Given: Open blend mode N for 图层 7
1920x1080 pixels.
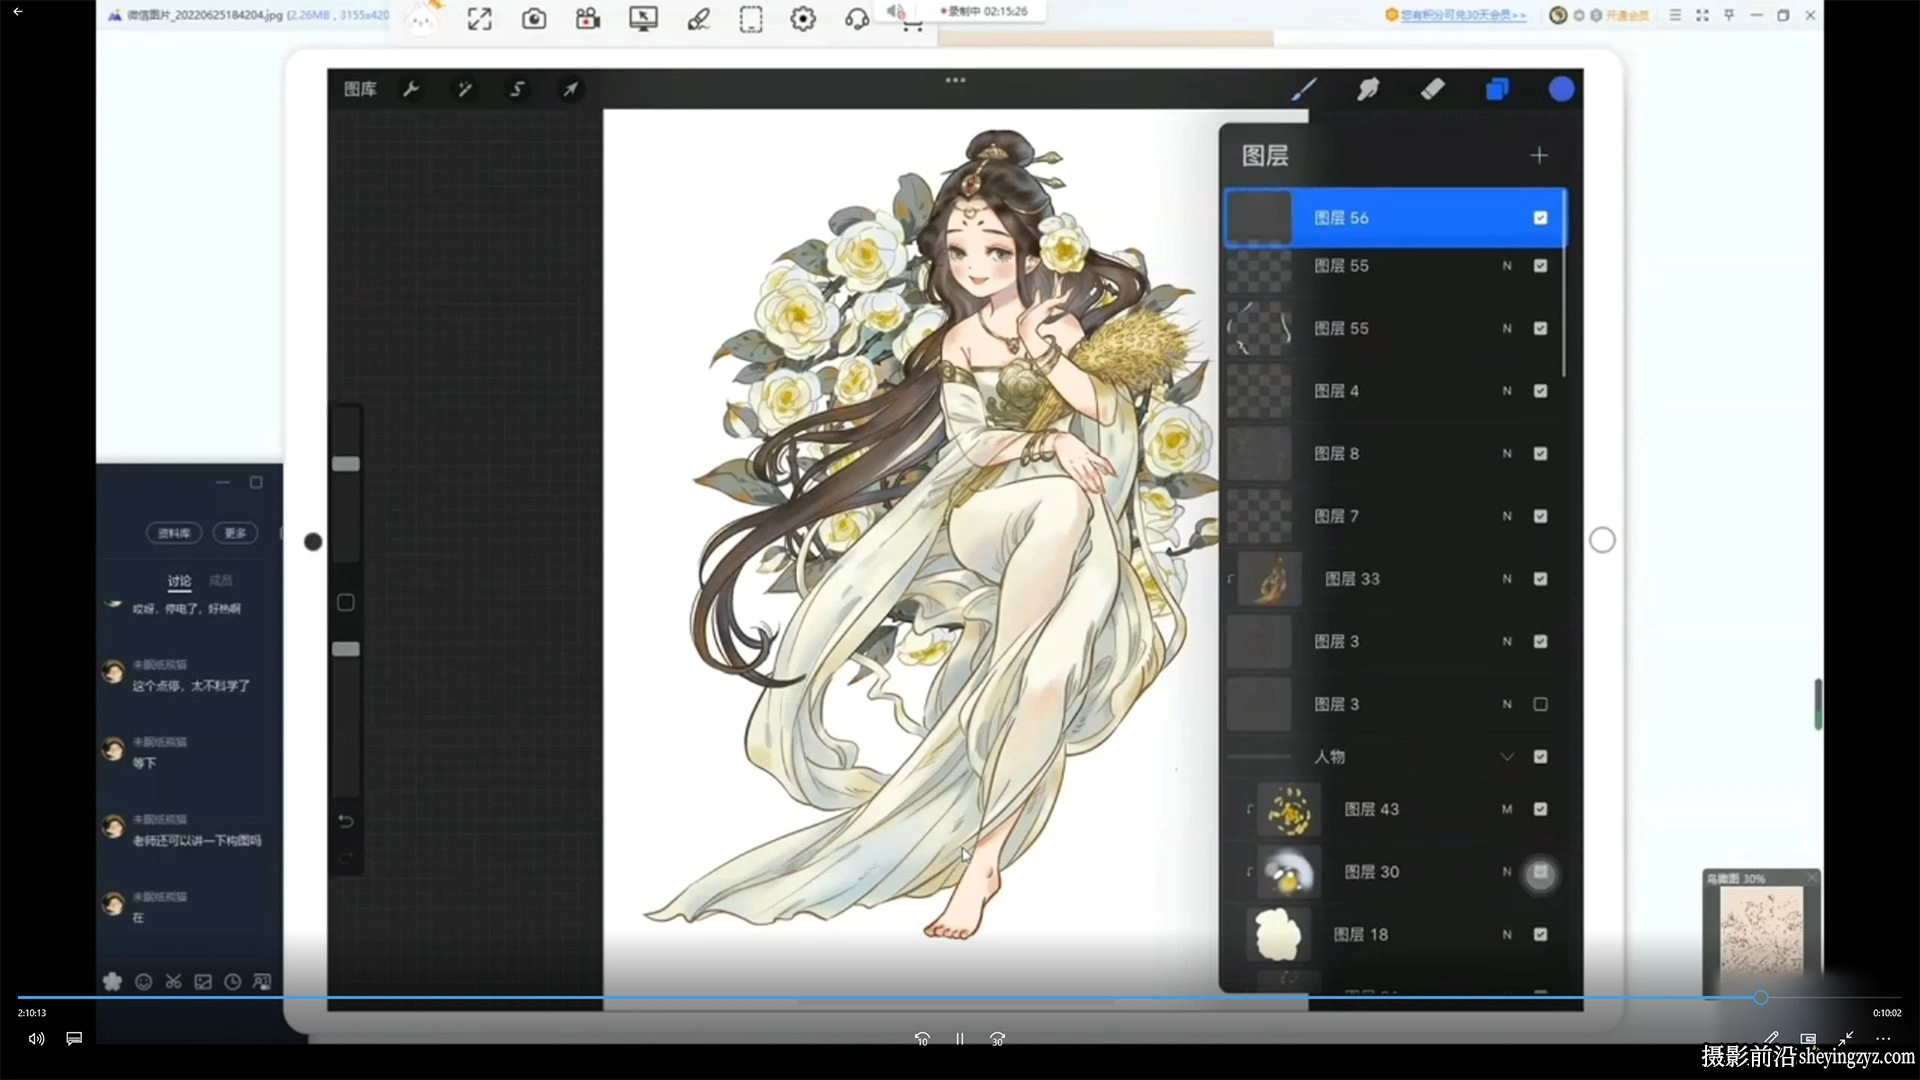Looking at the screenshot, I should (x=1507, y=516).
